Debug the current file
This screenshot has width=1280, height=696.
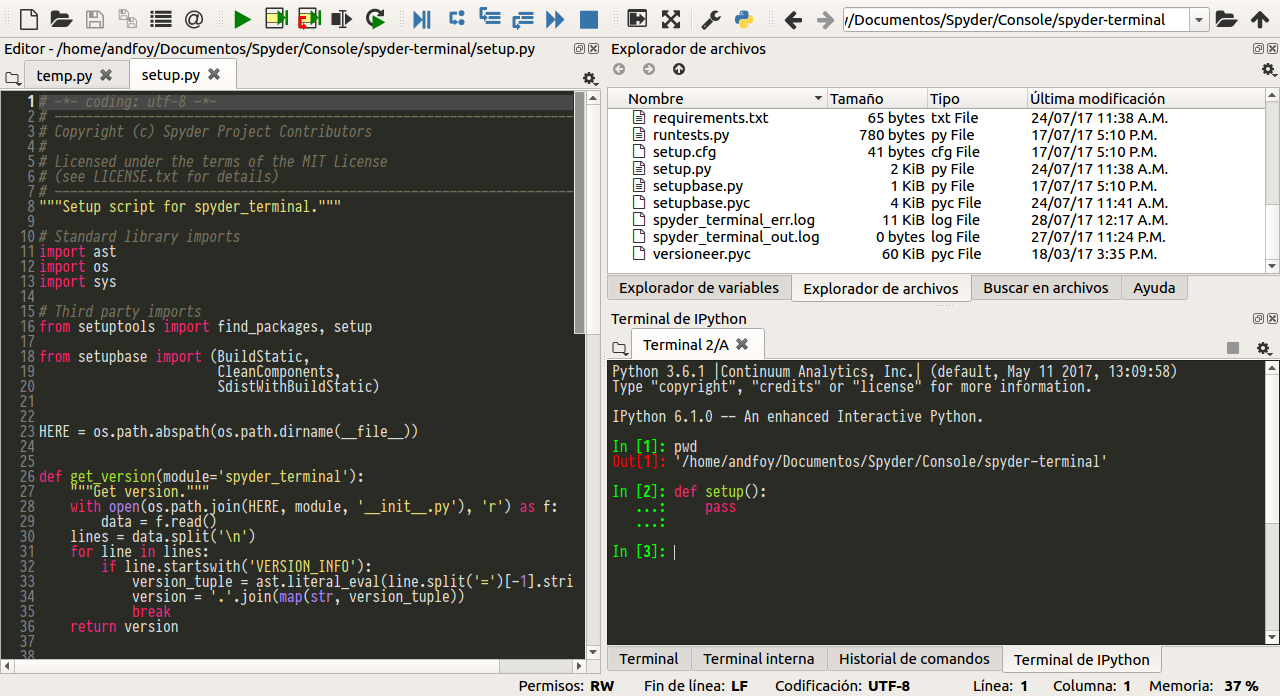[420, 17]
